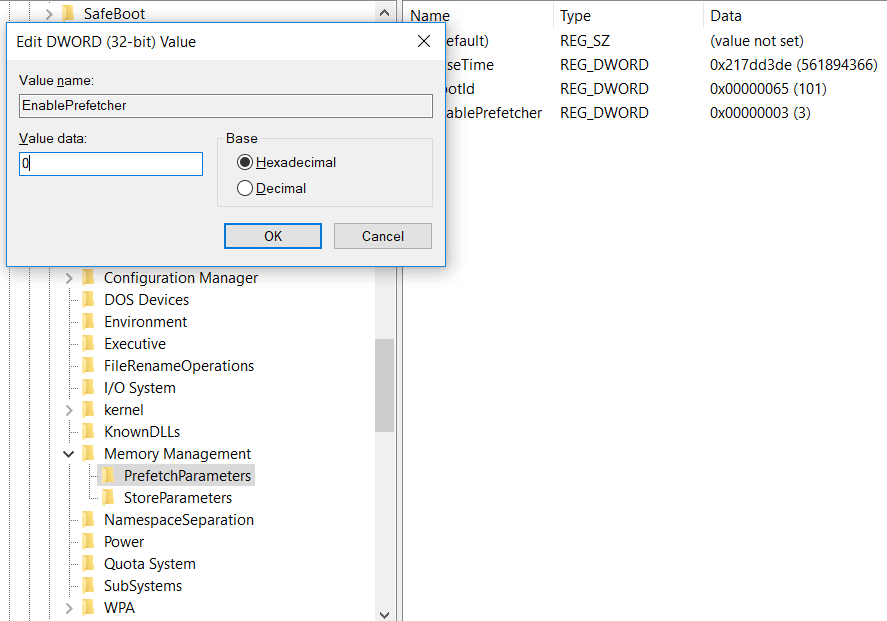Click the FileRenameOperations folder icon
Viewport: 887px width, 621px height.
(x=89, y=366)
